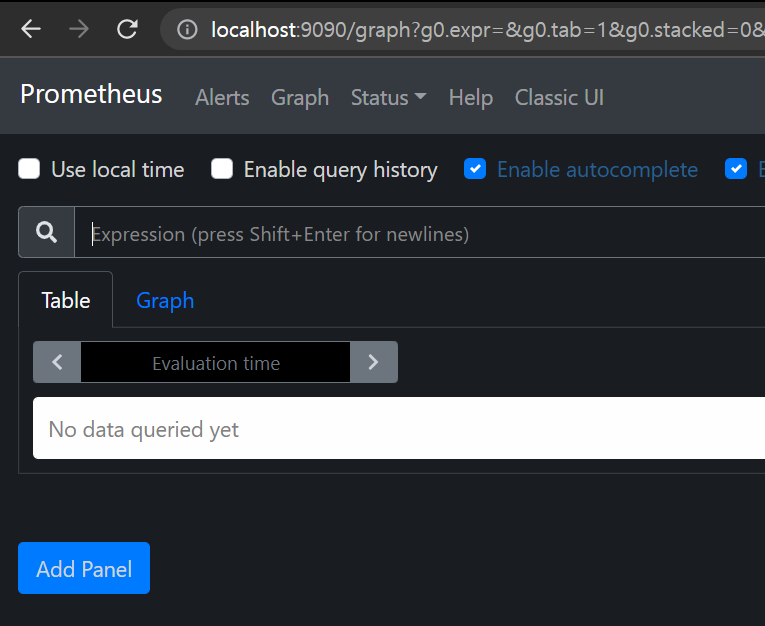Reload the page with the refresh icon
This screenshot has height=626, width=765.
(127, 29)
